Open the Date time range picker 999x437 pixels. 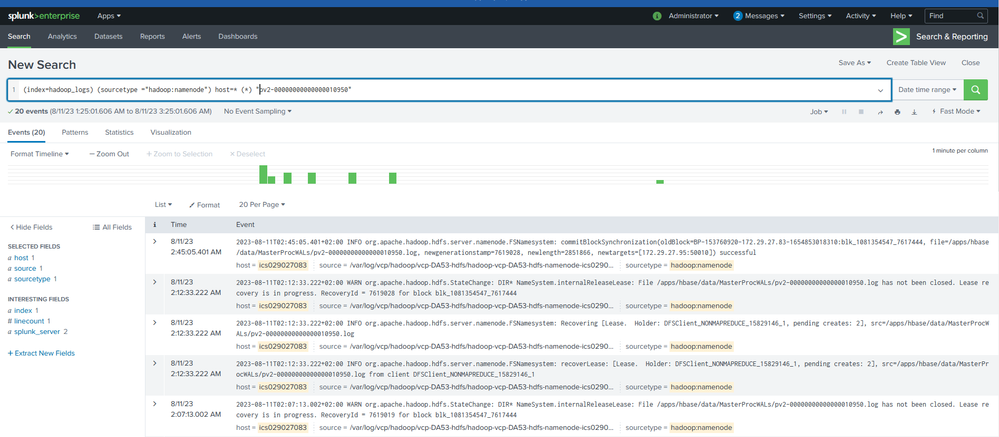tap(928, 90)
